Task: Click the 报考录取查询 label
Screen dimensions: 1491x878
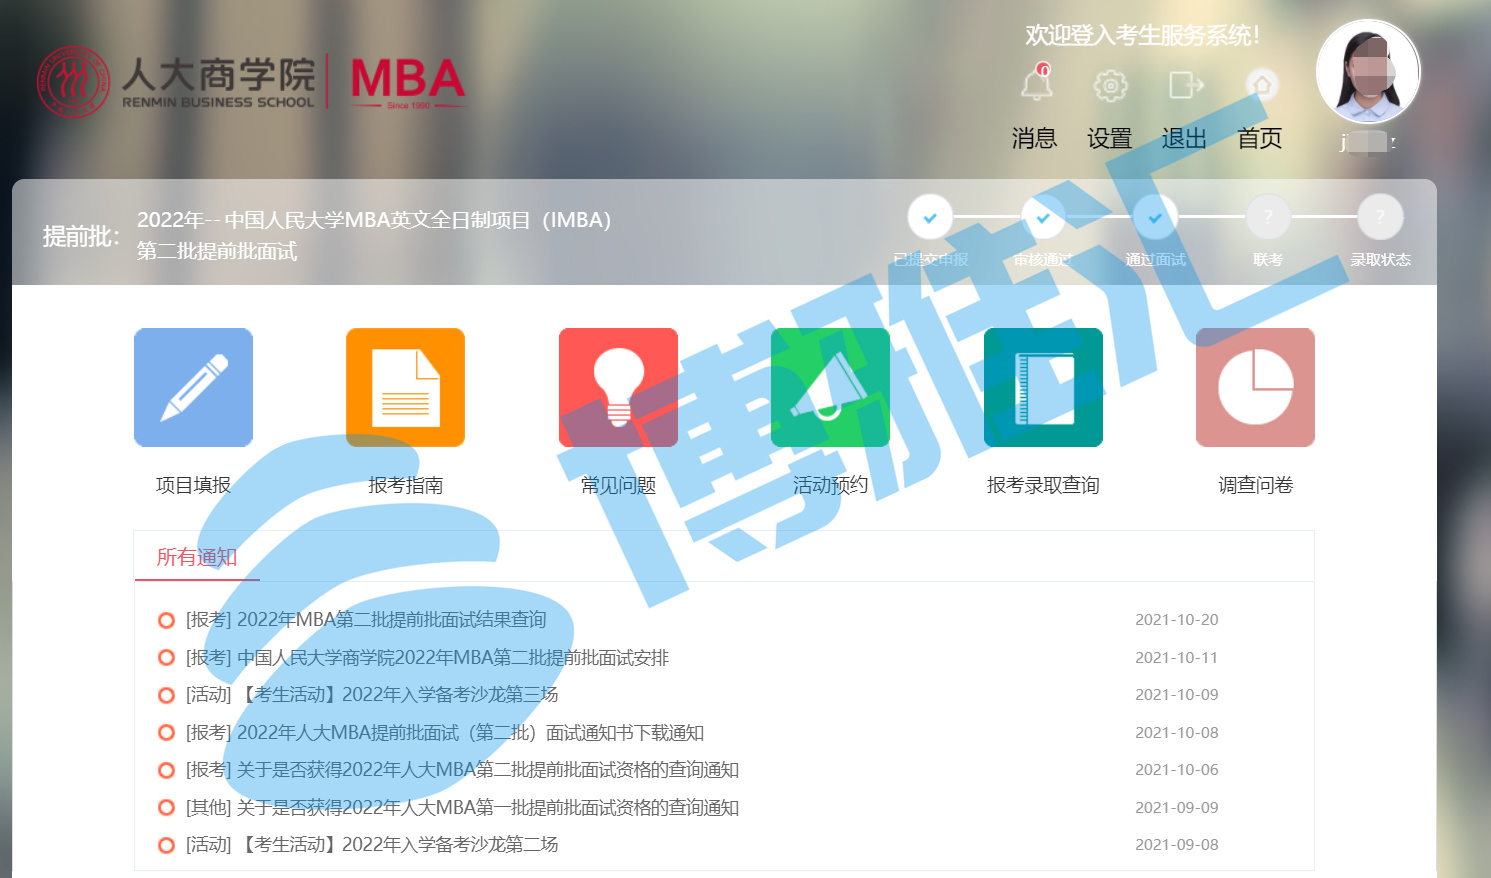Action: click(1043, 485)
